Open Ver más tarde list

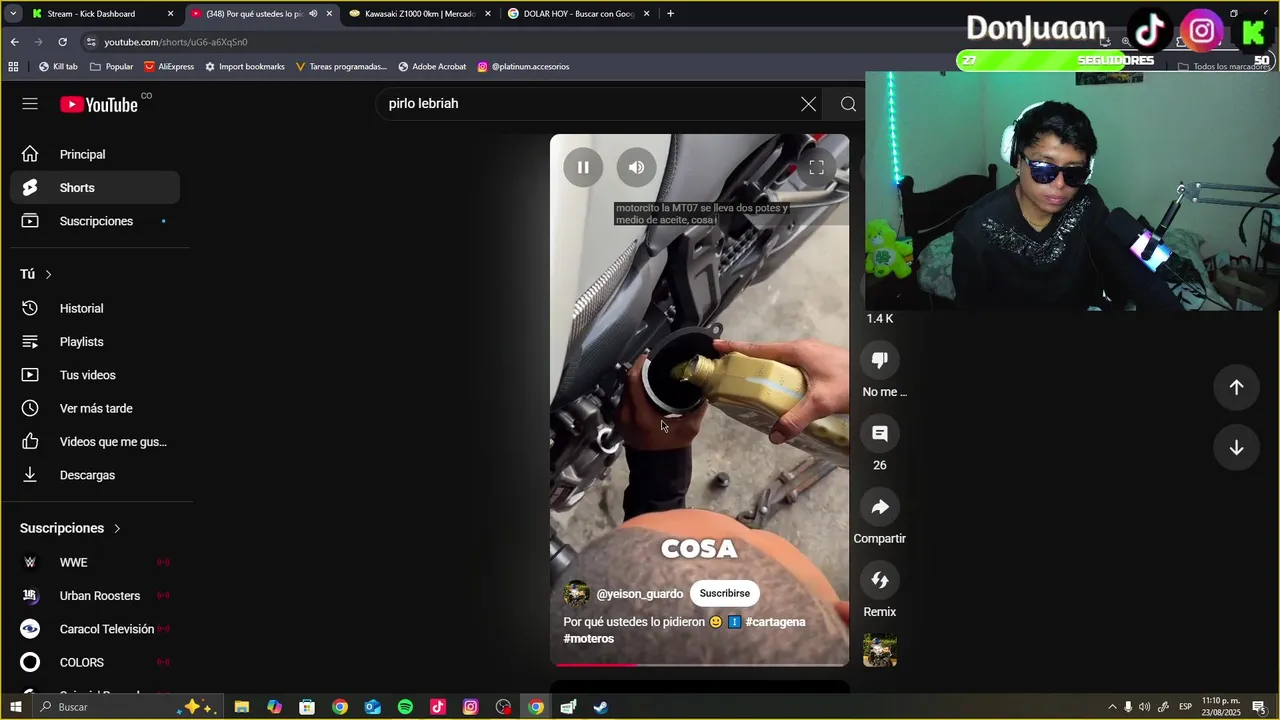[x=95, y=408]
